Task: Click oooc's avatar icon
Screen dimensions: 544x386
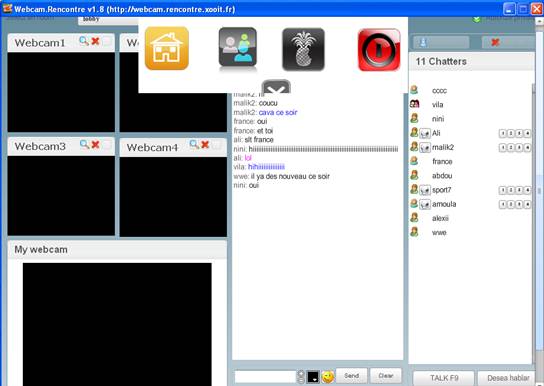Action: [x=414, y=90]
